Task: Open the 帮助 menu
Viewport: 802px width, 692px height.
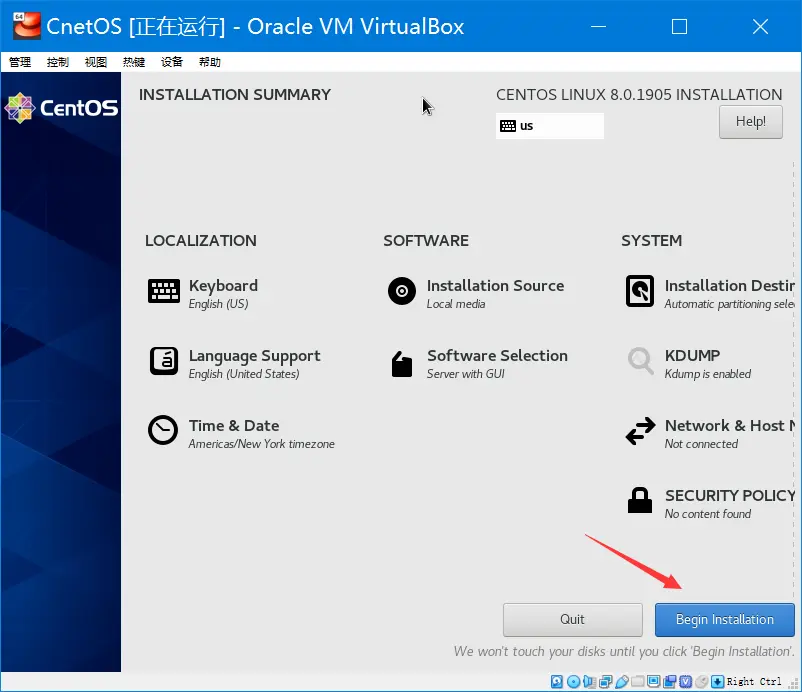Action: pos(210,62)
